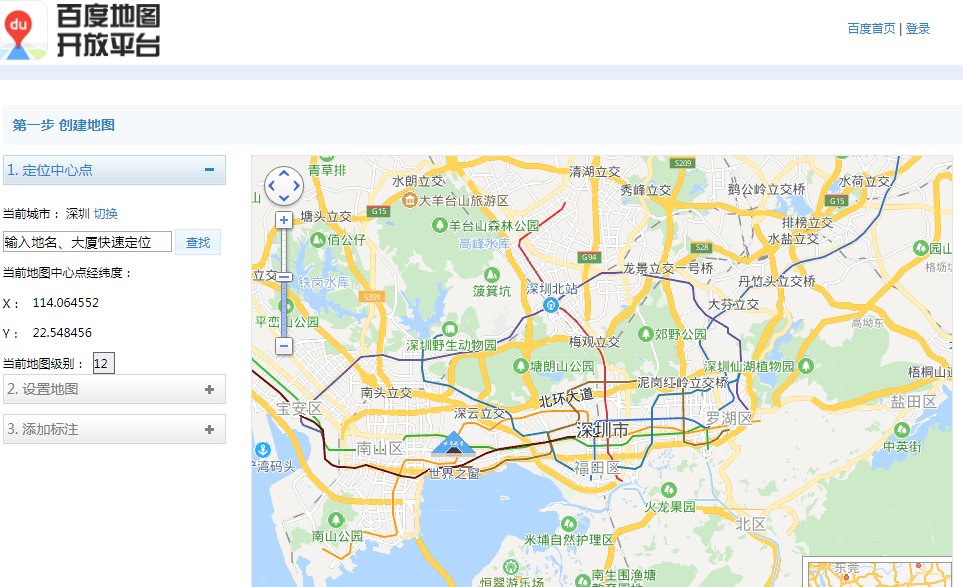Pan map up using the compass up arrow
The image size is (963, 587).
click(x=283, y=173)
